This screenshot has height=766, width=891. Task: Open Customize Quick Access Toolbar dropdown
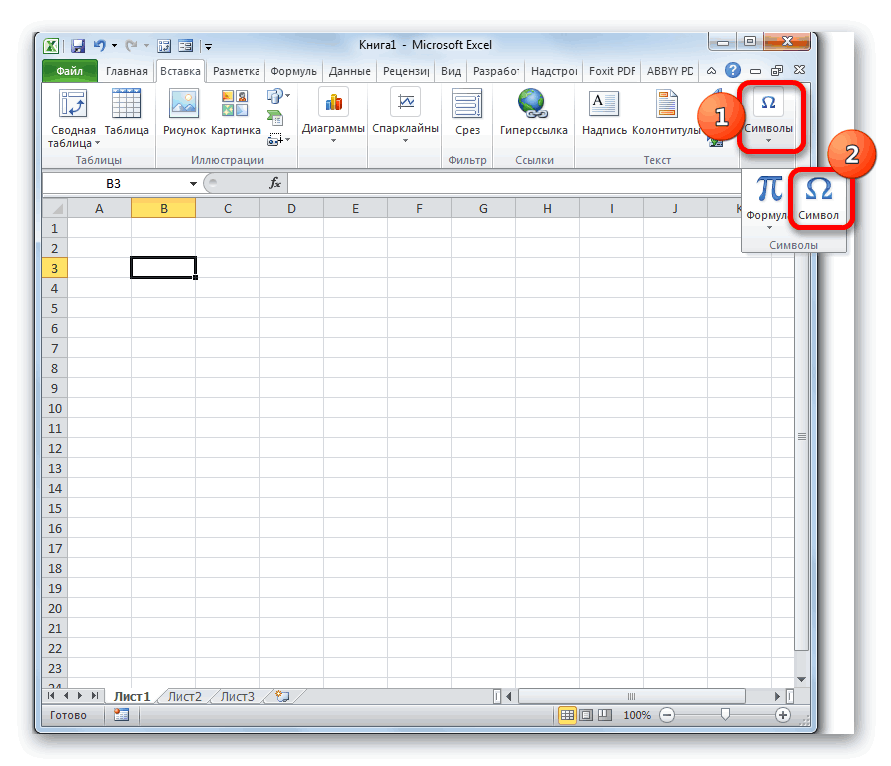(x=209, y=47)
